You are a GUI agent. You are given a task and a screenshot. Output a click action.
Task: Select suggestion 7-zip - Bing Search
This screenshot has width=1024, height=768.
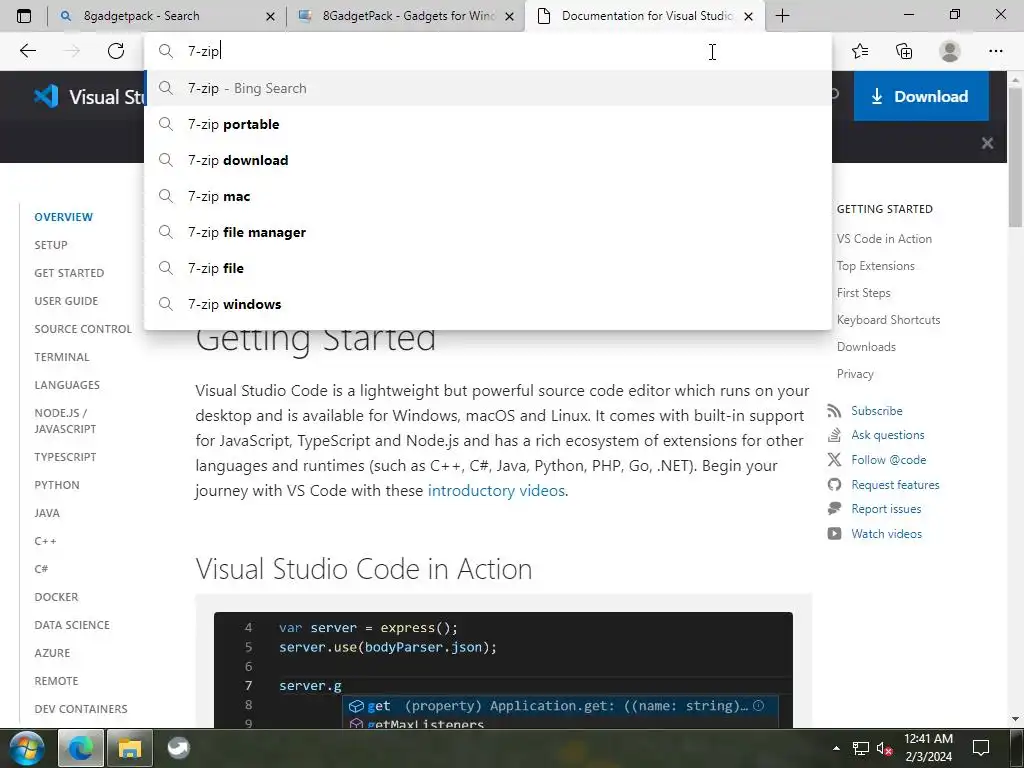[x=488, y=88]
